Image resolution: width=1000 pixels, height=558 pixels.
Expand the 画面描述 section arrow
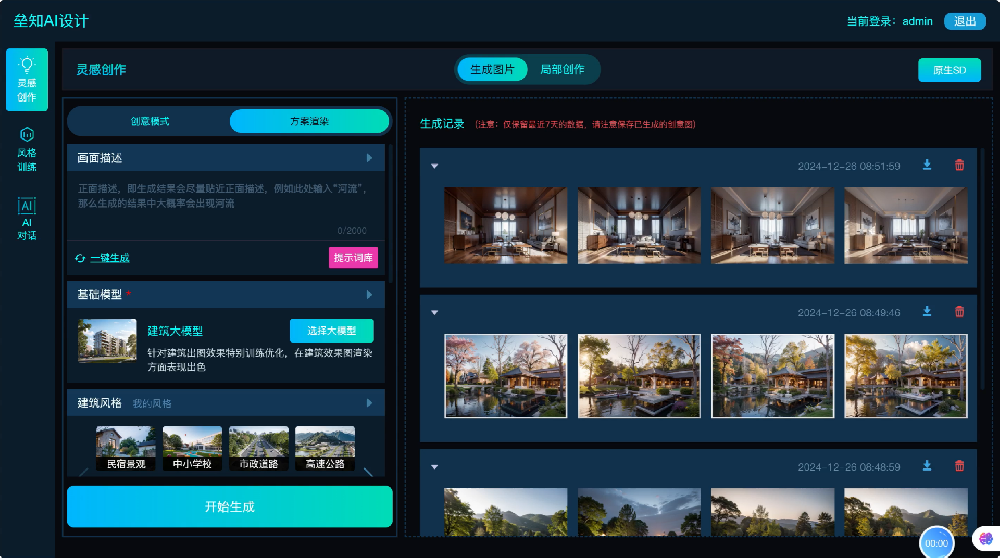click(x=369, y=158)
